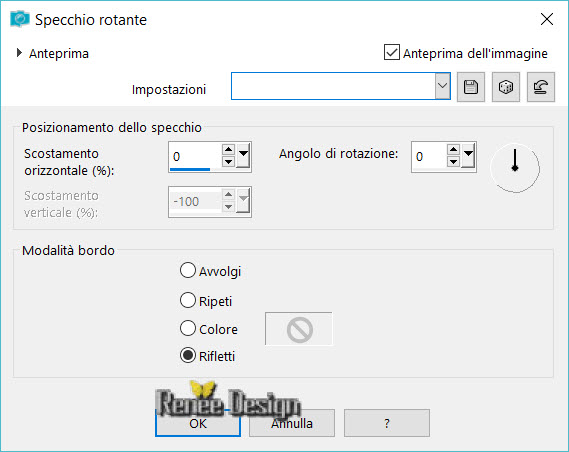Increase the Angolo di rotazione value arrow
The image size is (569, 452).
pyautogui.click(x=453, y=150)
